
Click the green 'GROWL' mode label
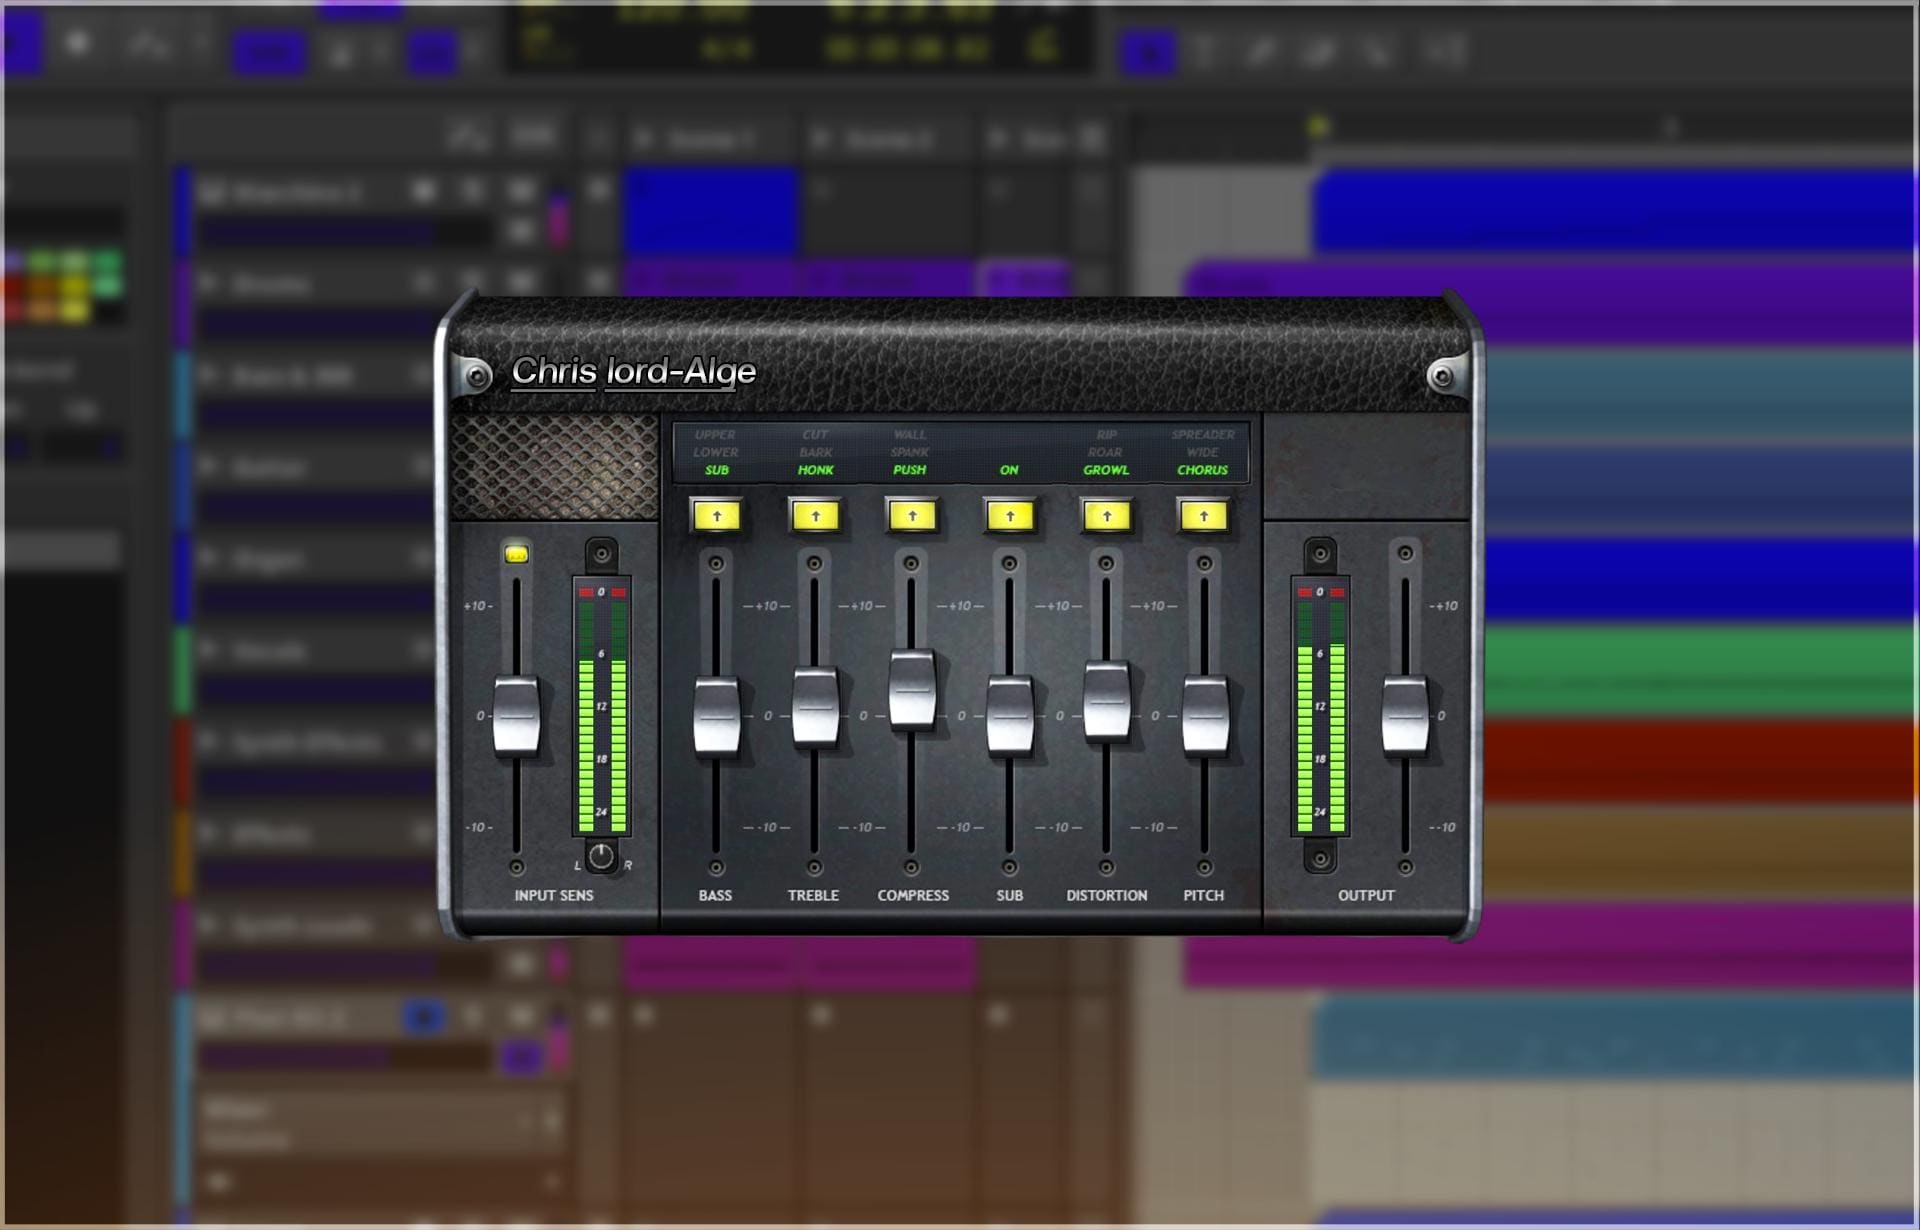coord(1106,470)
